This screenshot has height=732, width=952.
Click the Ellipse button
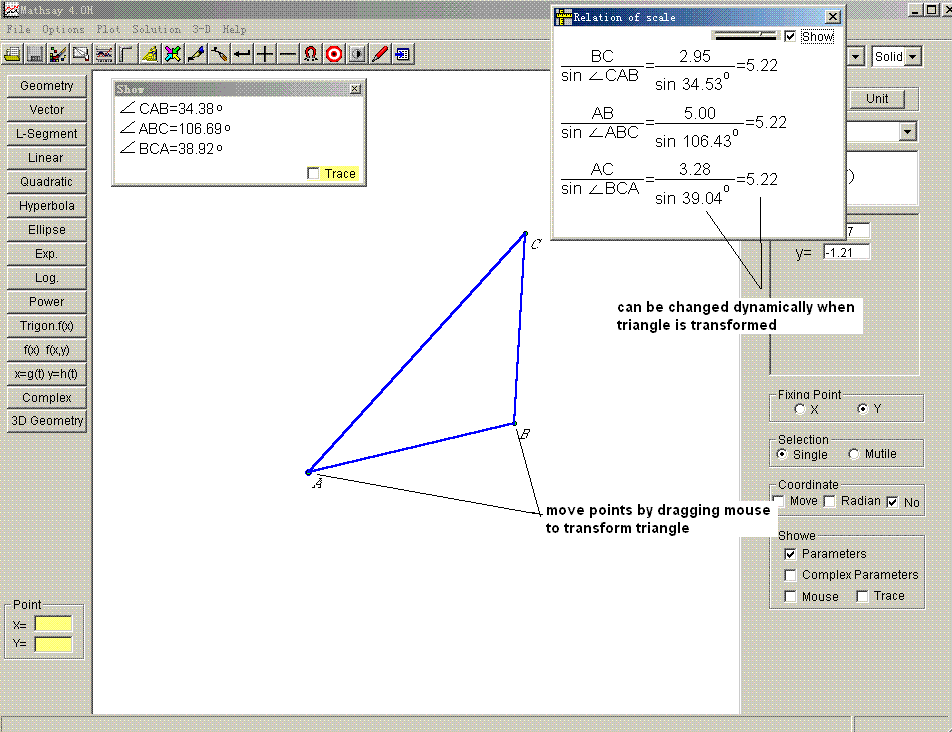pyautogui.click(x=47, y=229)
